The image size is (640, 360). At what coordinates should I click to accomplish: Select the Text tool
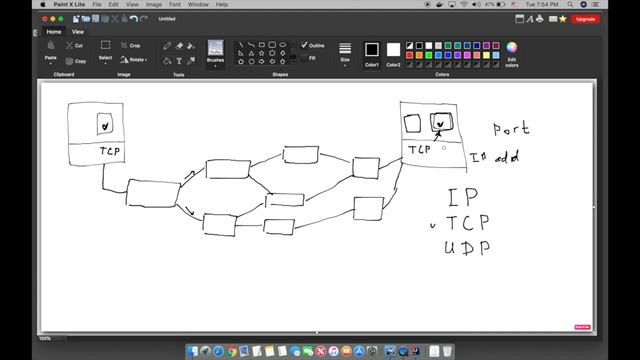(179, 61)
